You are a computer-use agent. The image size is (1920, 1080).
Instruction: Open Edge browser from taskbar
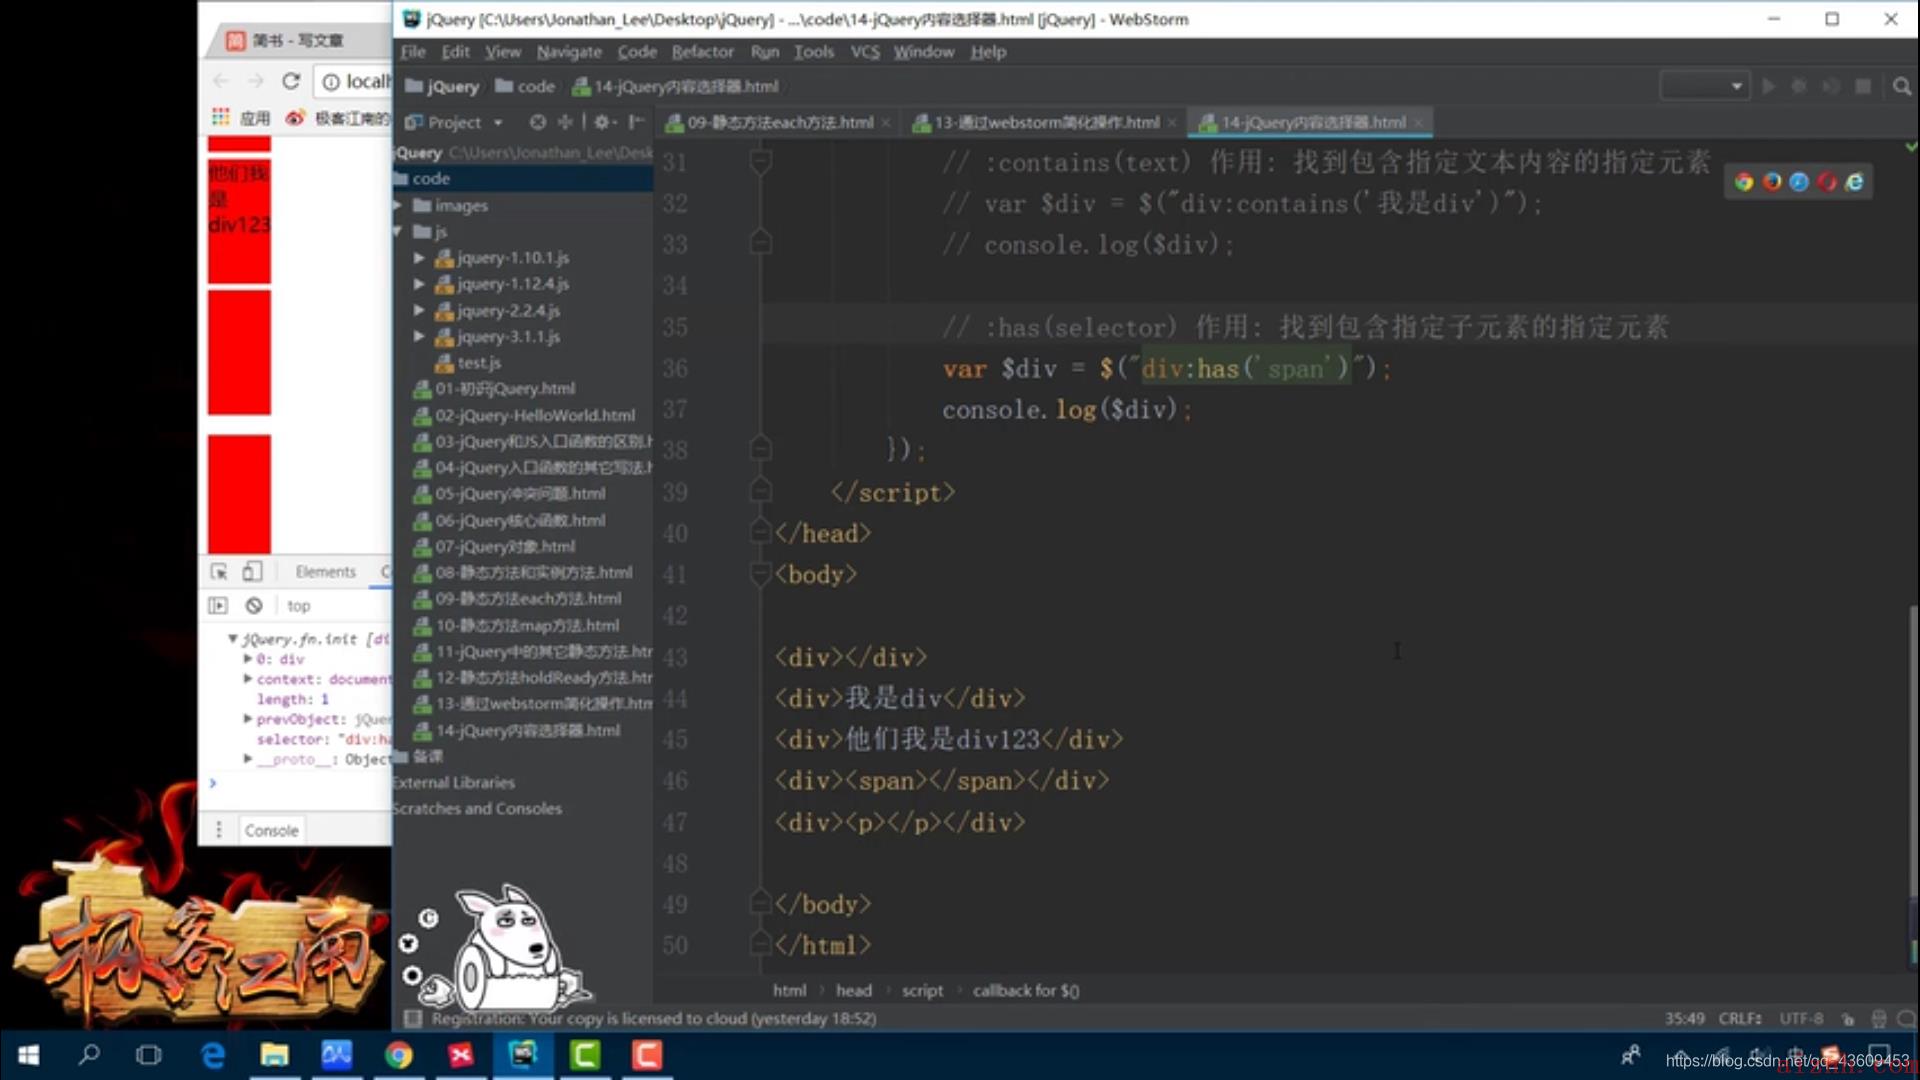click(x=212, y=1055)
